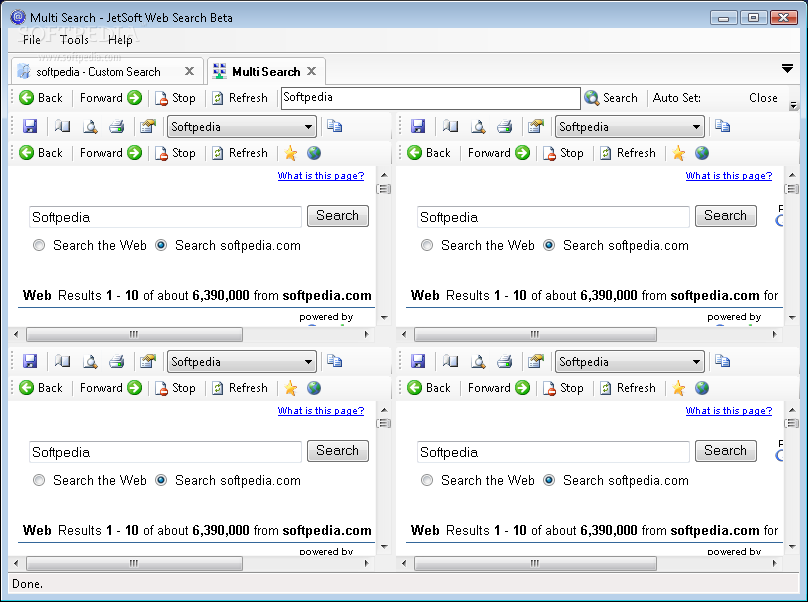Image resolution: width=808 pixels, height=602 pixels.
Task: Click the favorites star in the top-left pane
Action: pos(291,153)
